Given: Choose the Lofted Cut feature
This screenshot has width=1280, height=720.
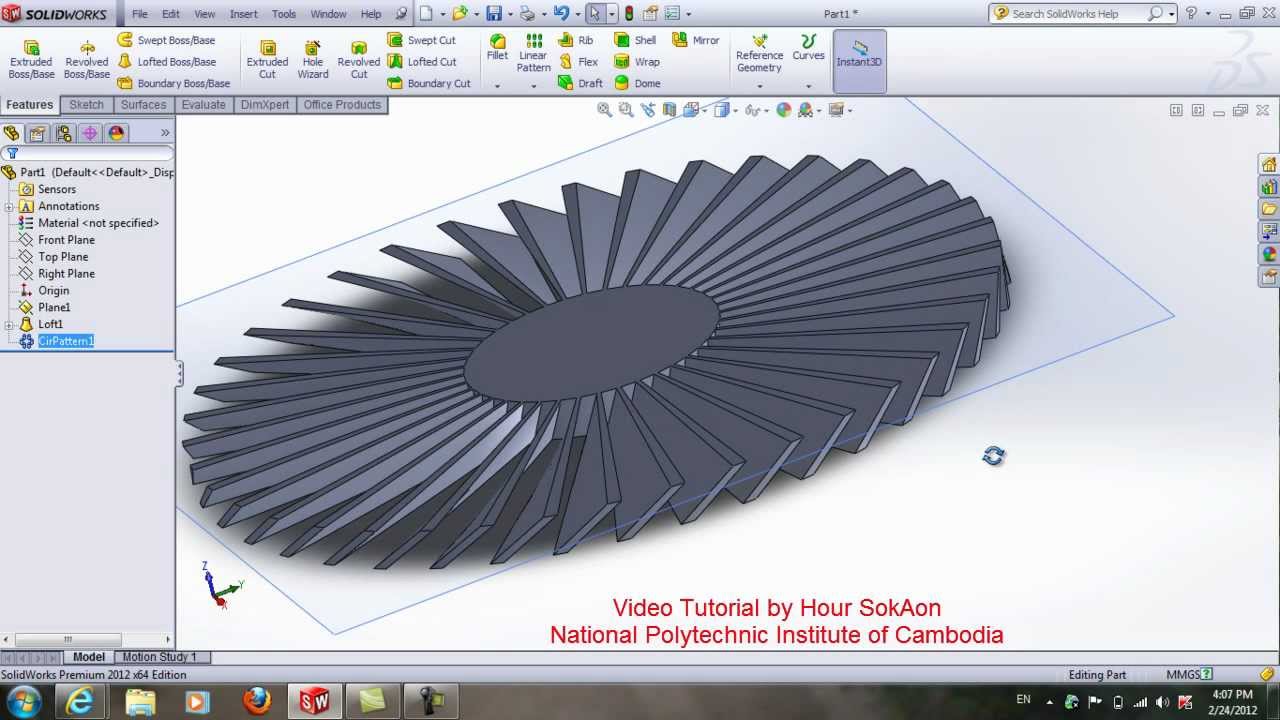Looking at the screenshot, I should pos(422,62).
